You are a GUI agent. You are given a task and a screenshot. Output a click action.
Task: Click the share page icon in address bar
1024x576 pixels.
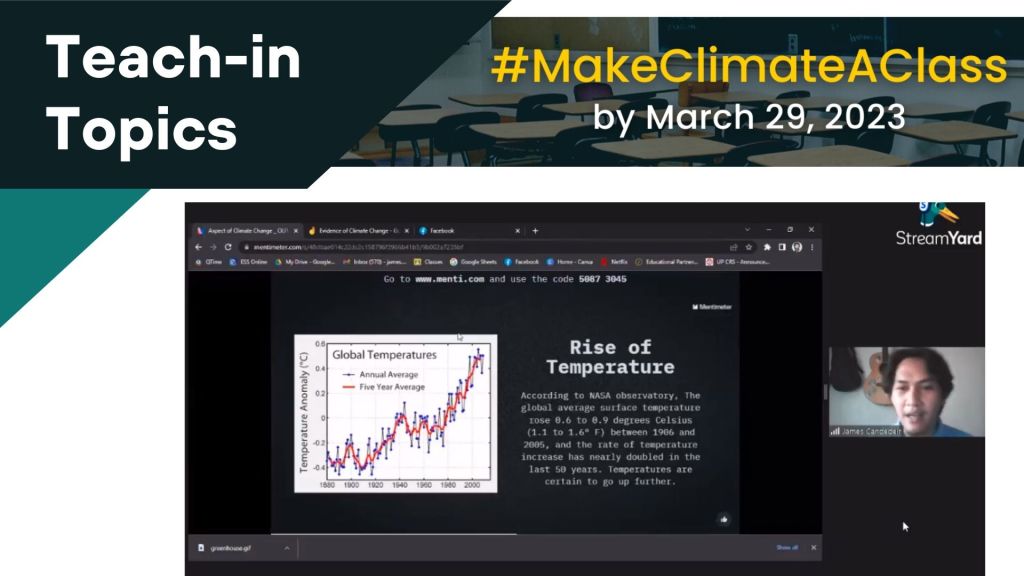(x=734, y=247)
